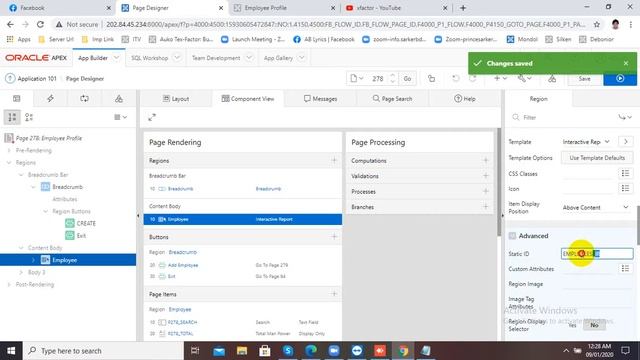640x360 pixels.
Task: Open the page selector document icon
Action: coord(356,78)
